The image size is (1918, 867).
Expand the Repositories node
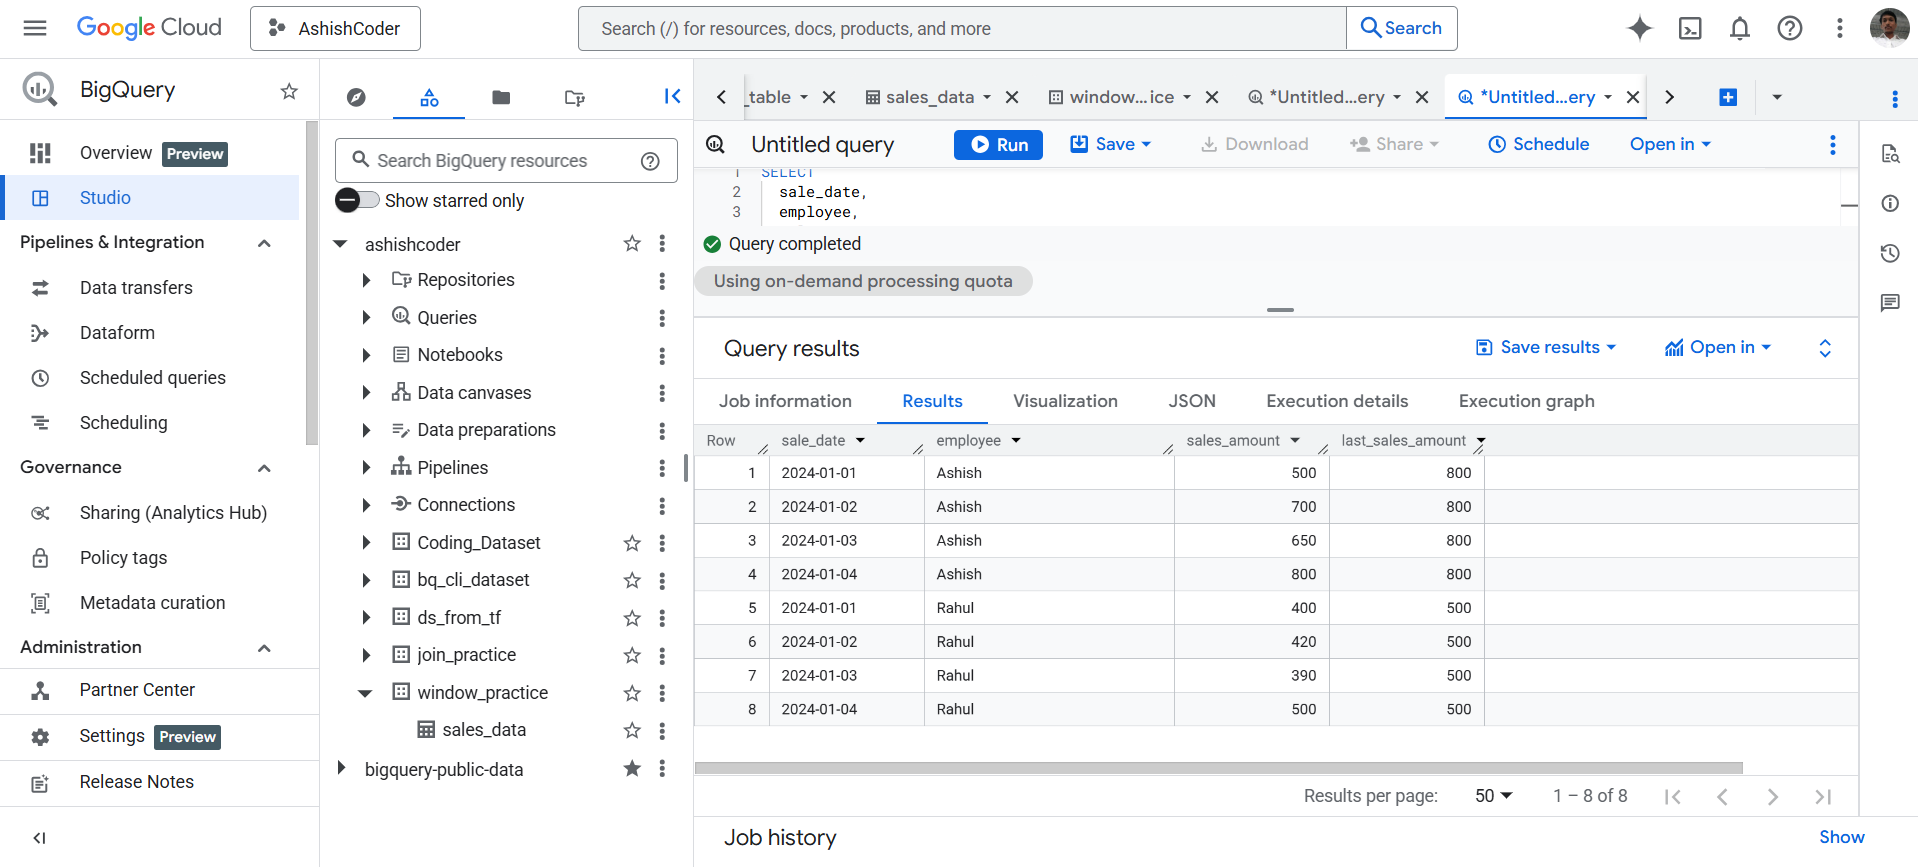point(366,281)
